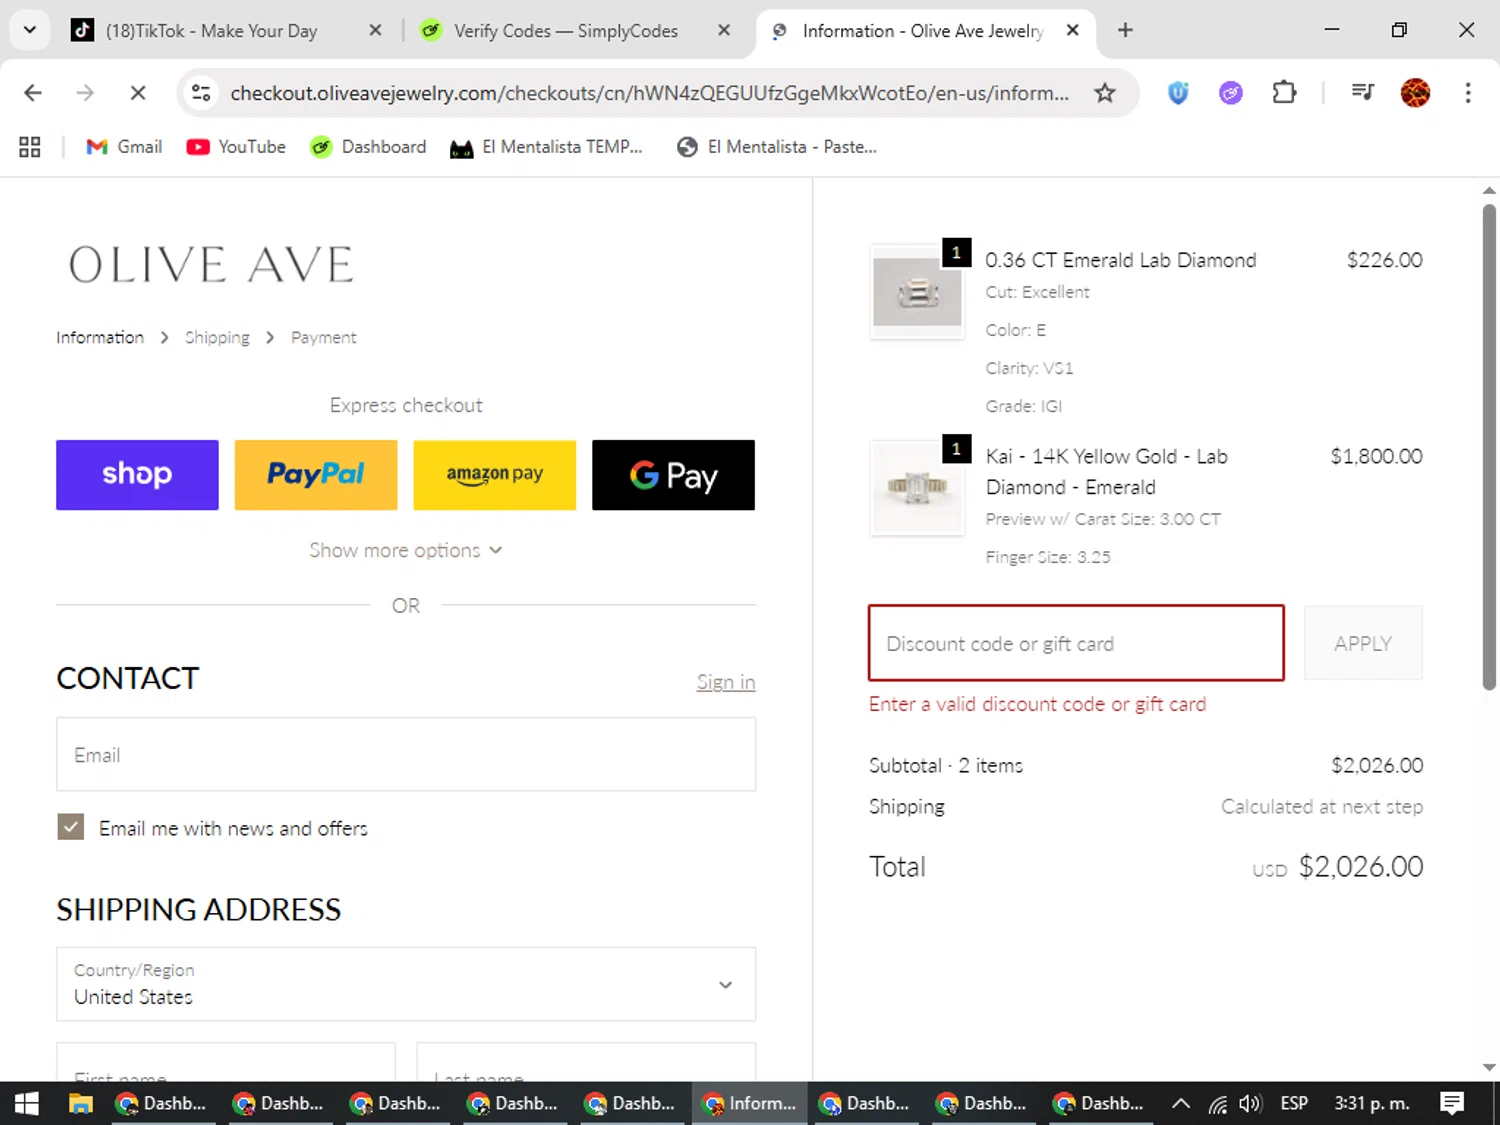Click the Kai 14K Yellow Gold ring thumbnail
Viewport: 1500px width, 1125px height.
(918, 488)
